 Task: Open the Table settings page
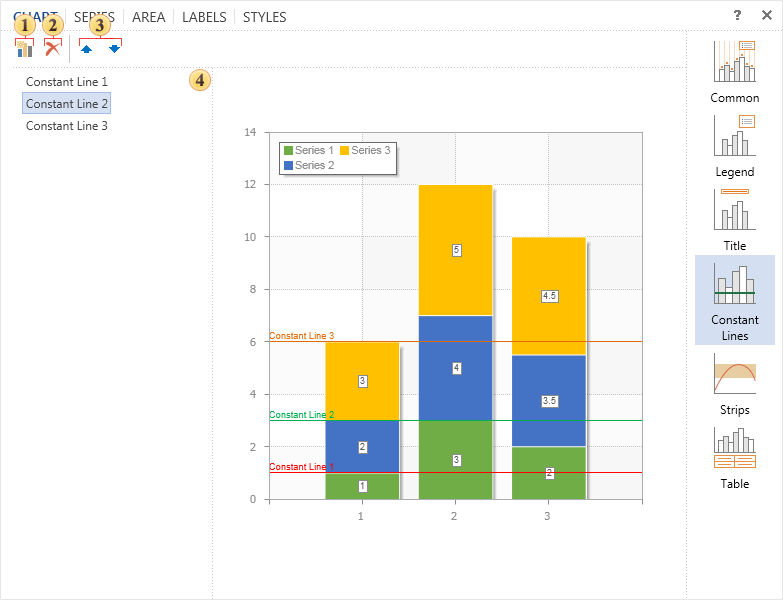coord(734,459)
